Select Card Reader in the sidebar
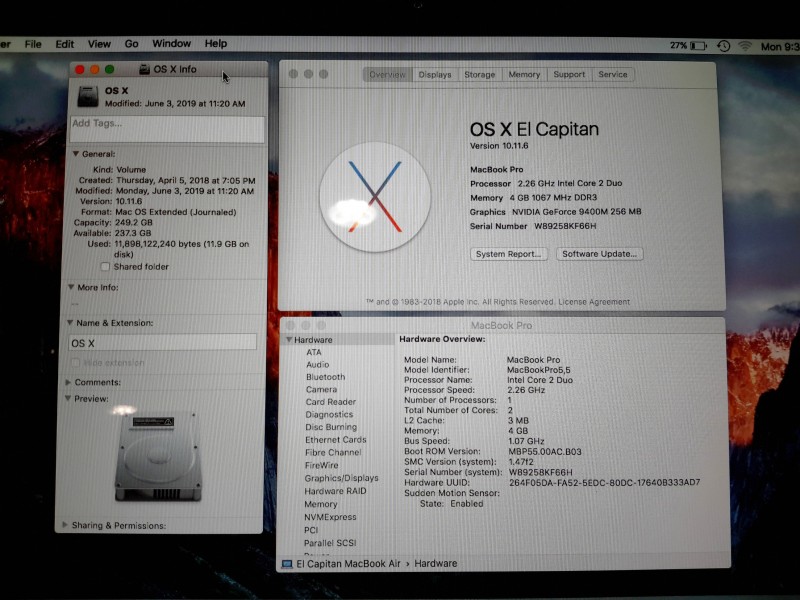Image resolution: width=800 pixels, height=600 pixels. click(331, 402)
